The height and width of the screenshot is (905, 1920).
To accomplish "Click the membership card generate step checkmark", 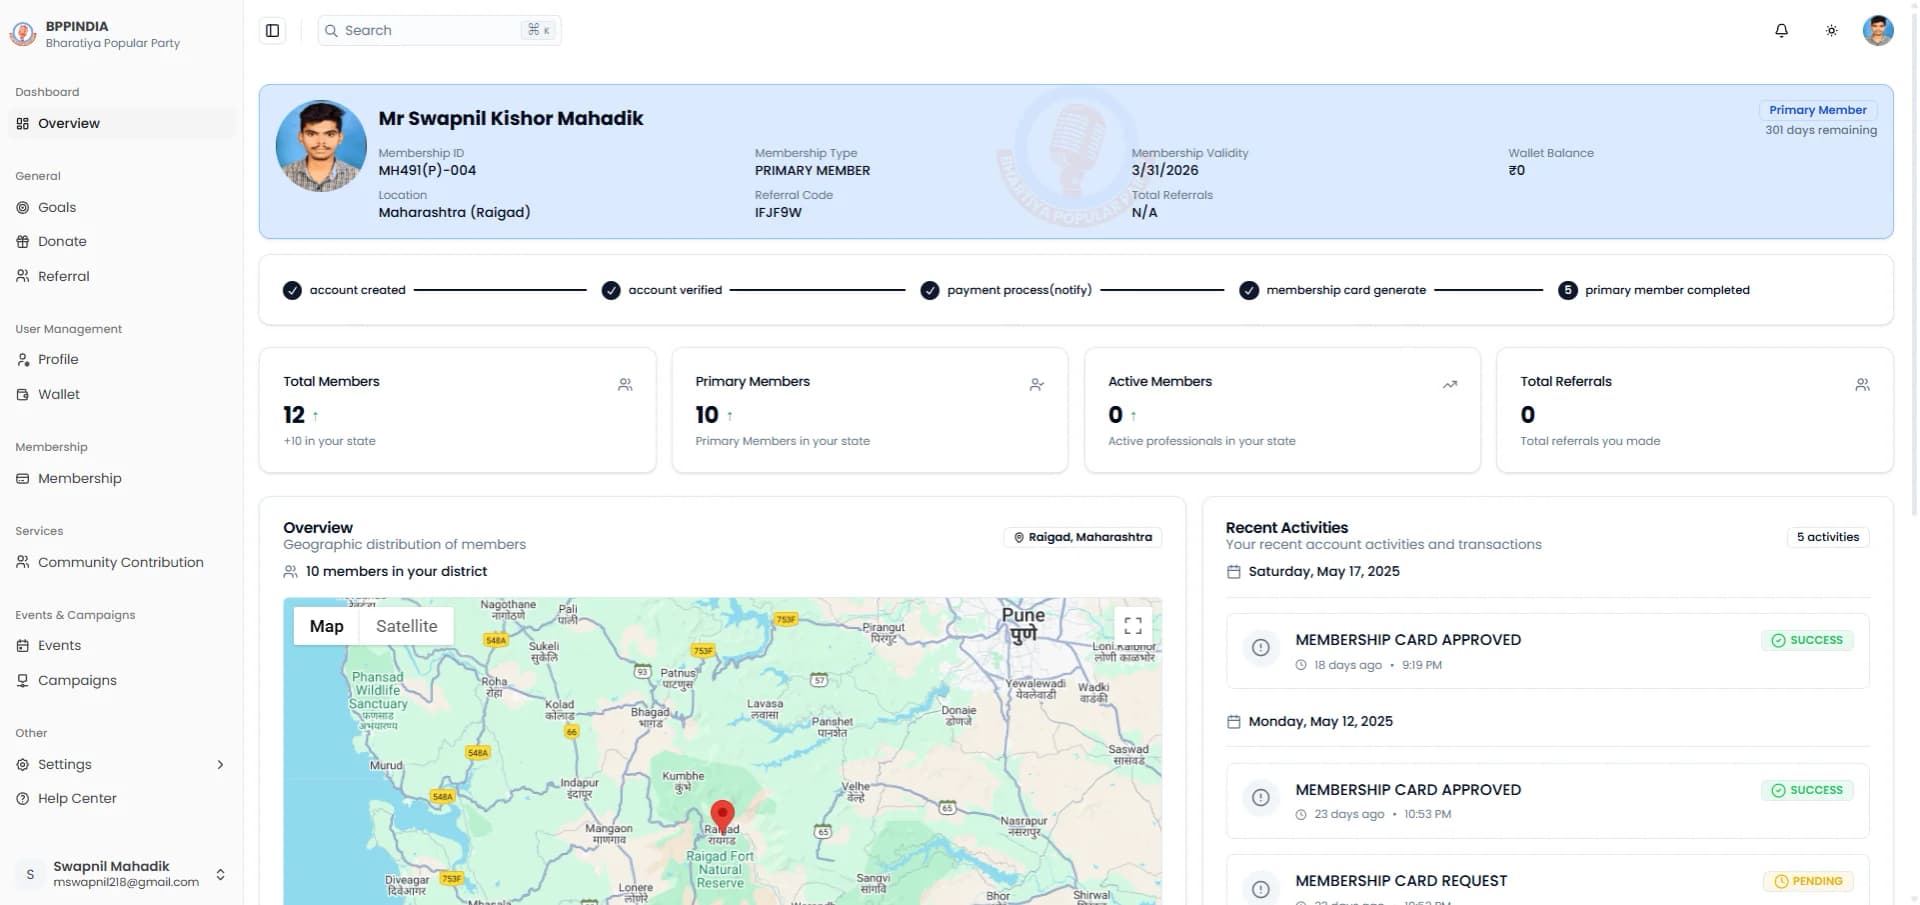I will [1249, 291].
